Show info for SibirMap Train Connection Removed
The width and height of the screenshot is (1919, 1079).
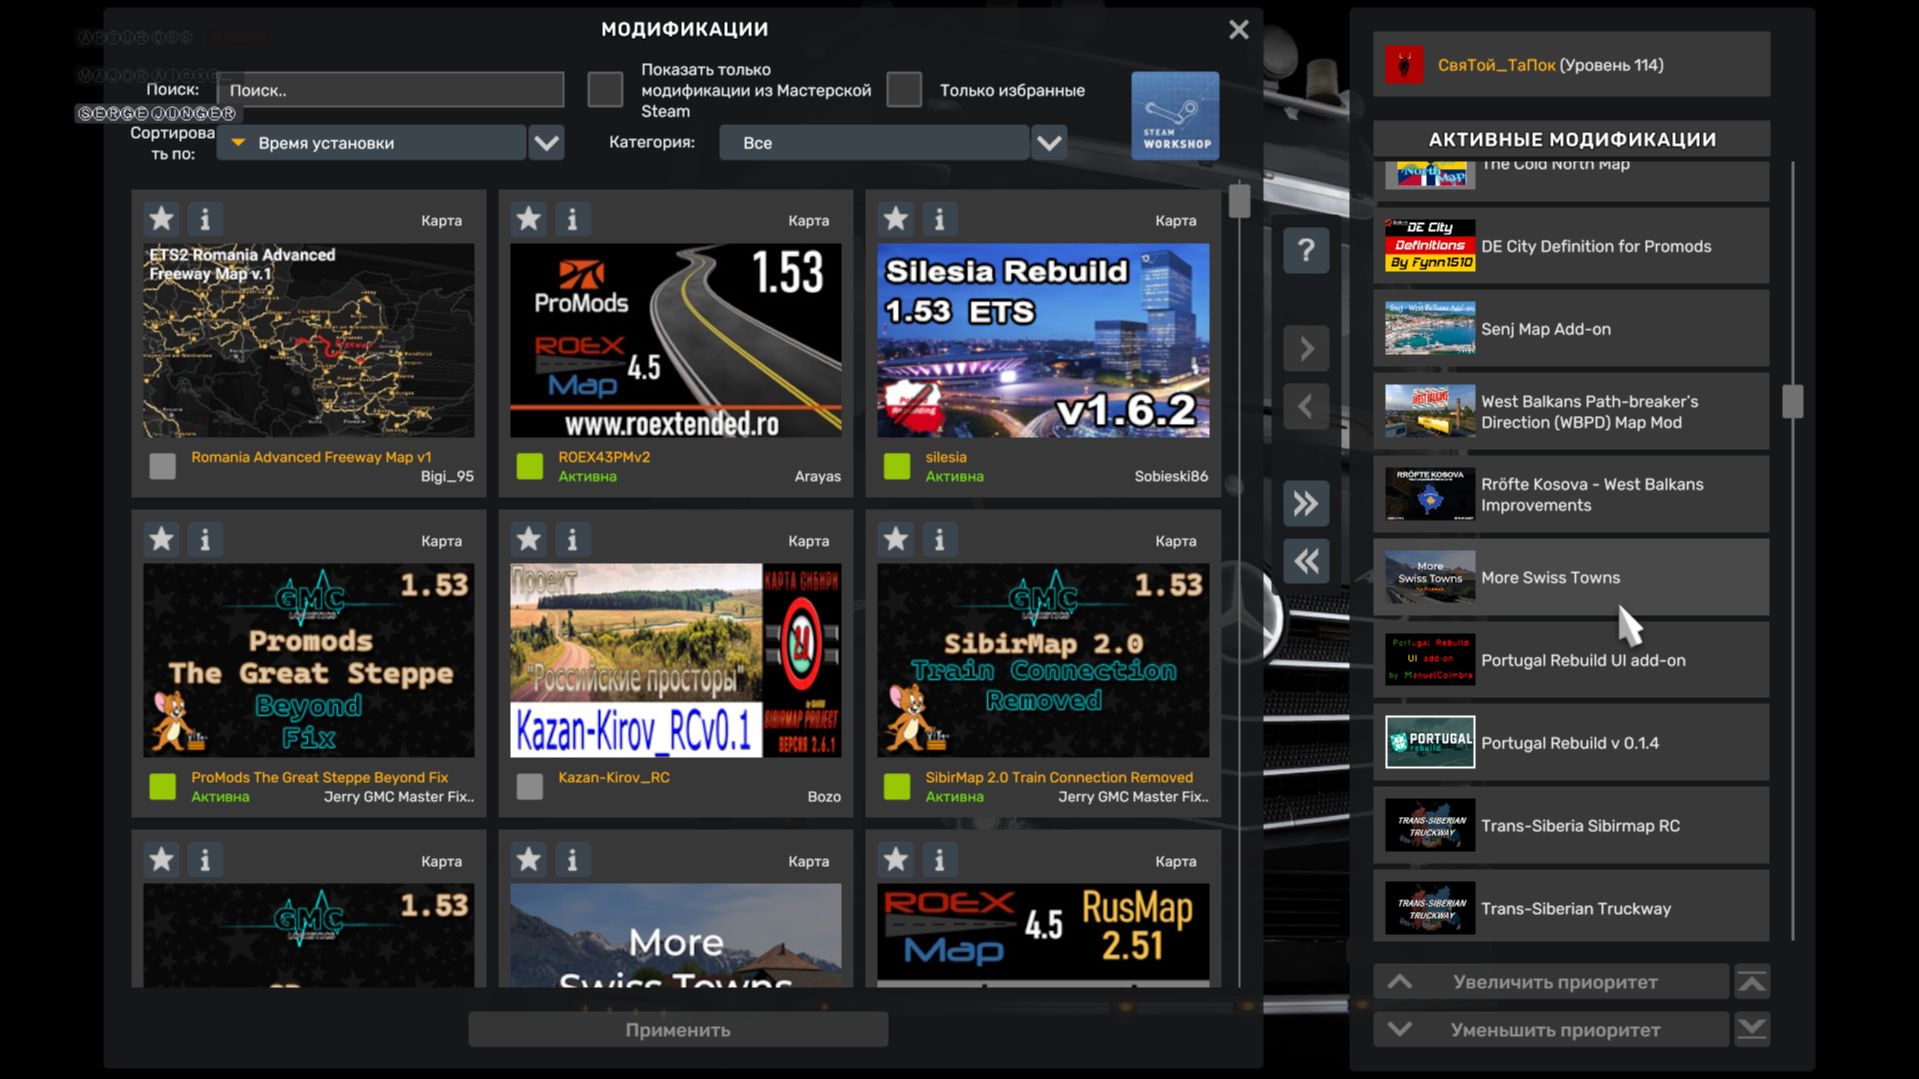click(939, 539)
